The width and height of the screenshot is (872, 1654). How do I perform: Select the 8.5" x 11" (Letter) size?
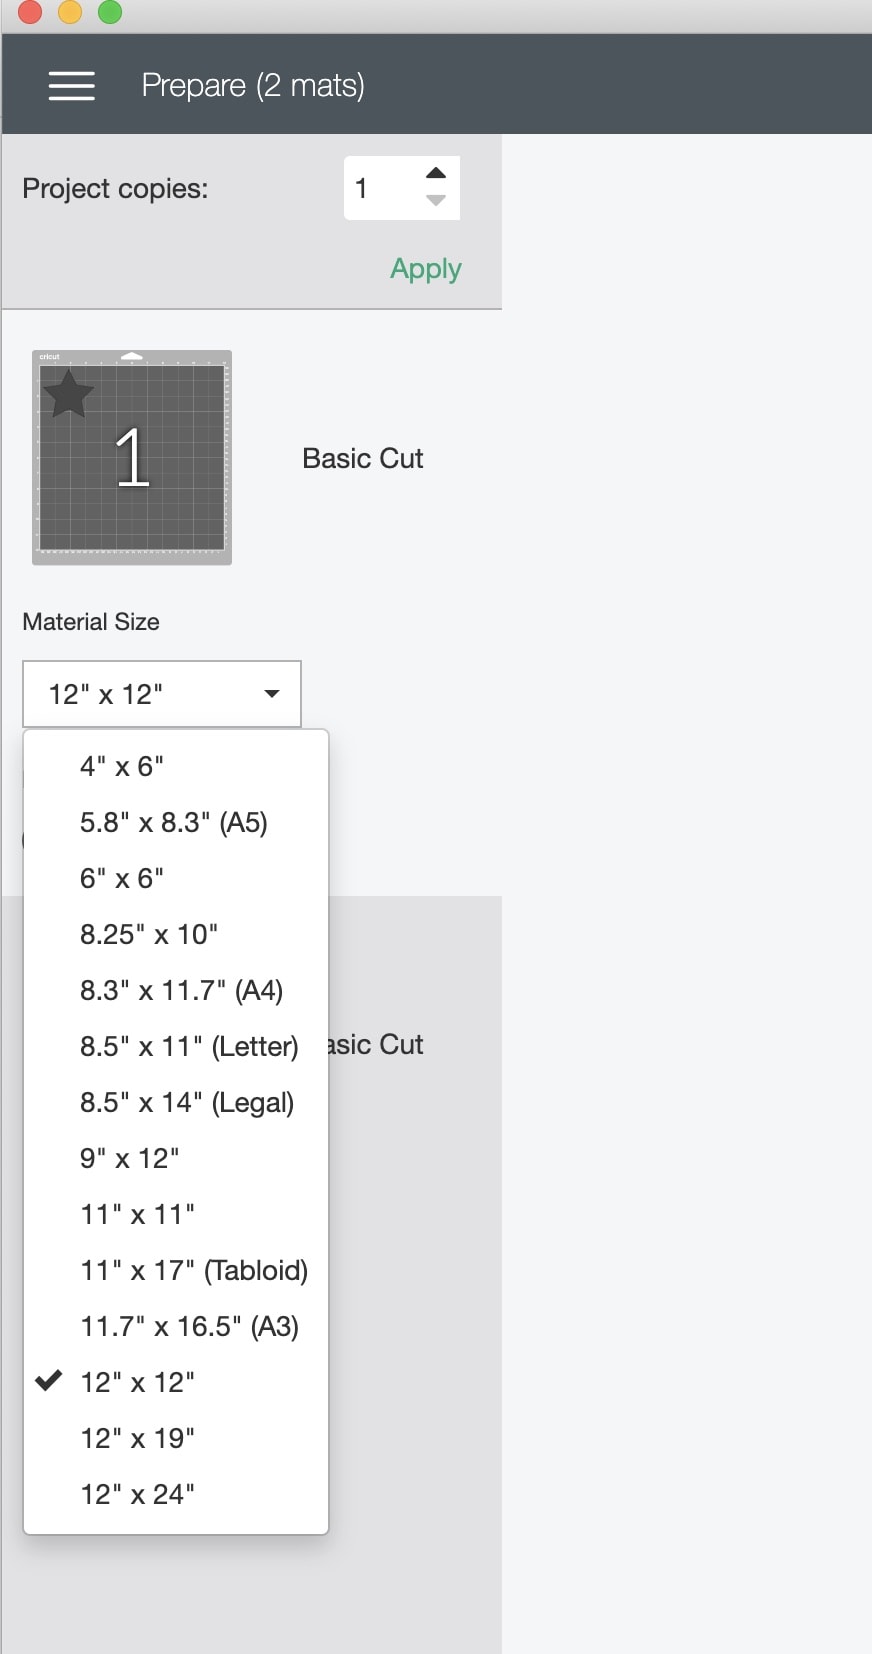190,1046
